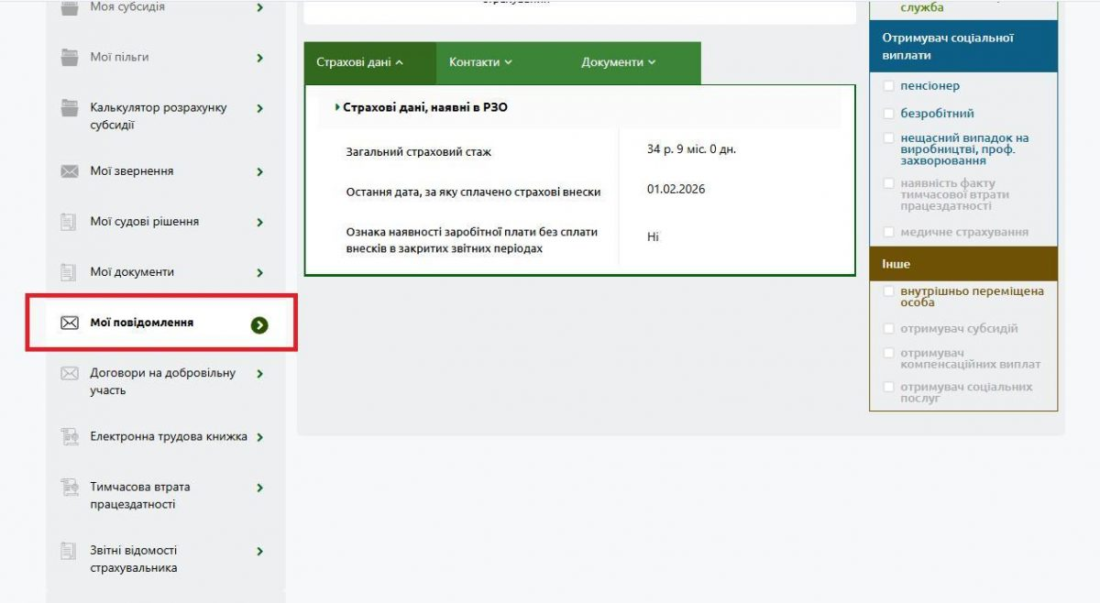This screenshot has width=1100, height=603.
Task: Expand the Контакти dropdown tab
Action: coord(480,62)
